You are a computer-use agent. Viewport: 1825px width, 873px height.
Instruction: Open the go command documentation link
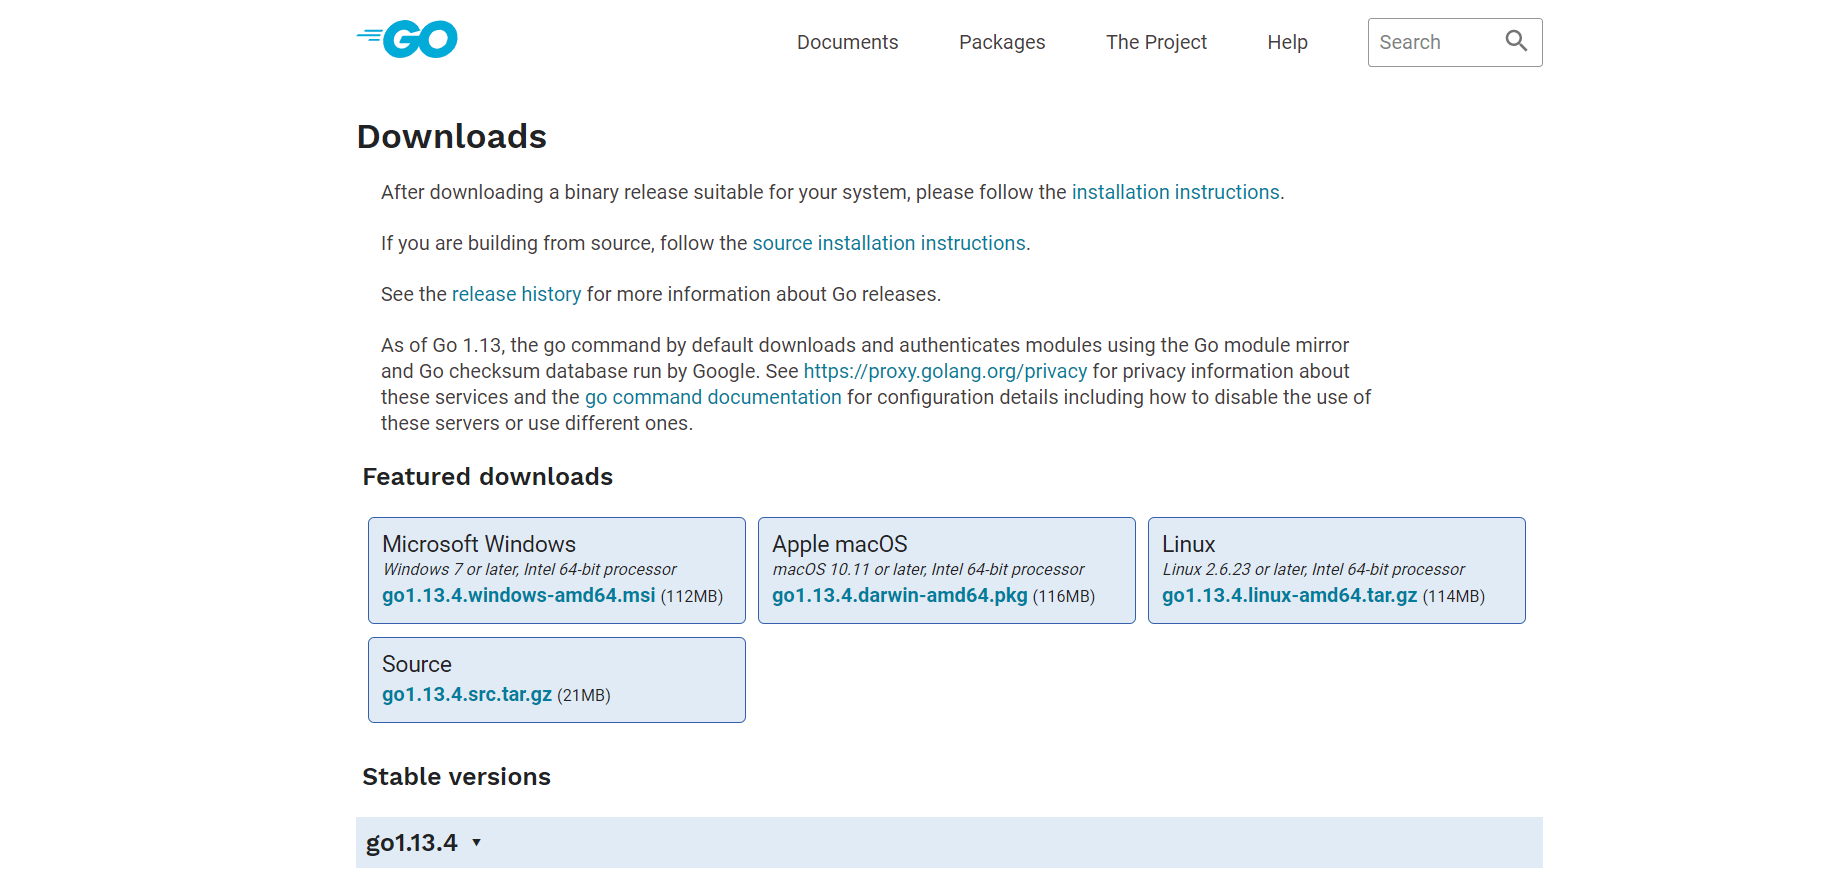tap(713, 397)
